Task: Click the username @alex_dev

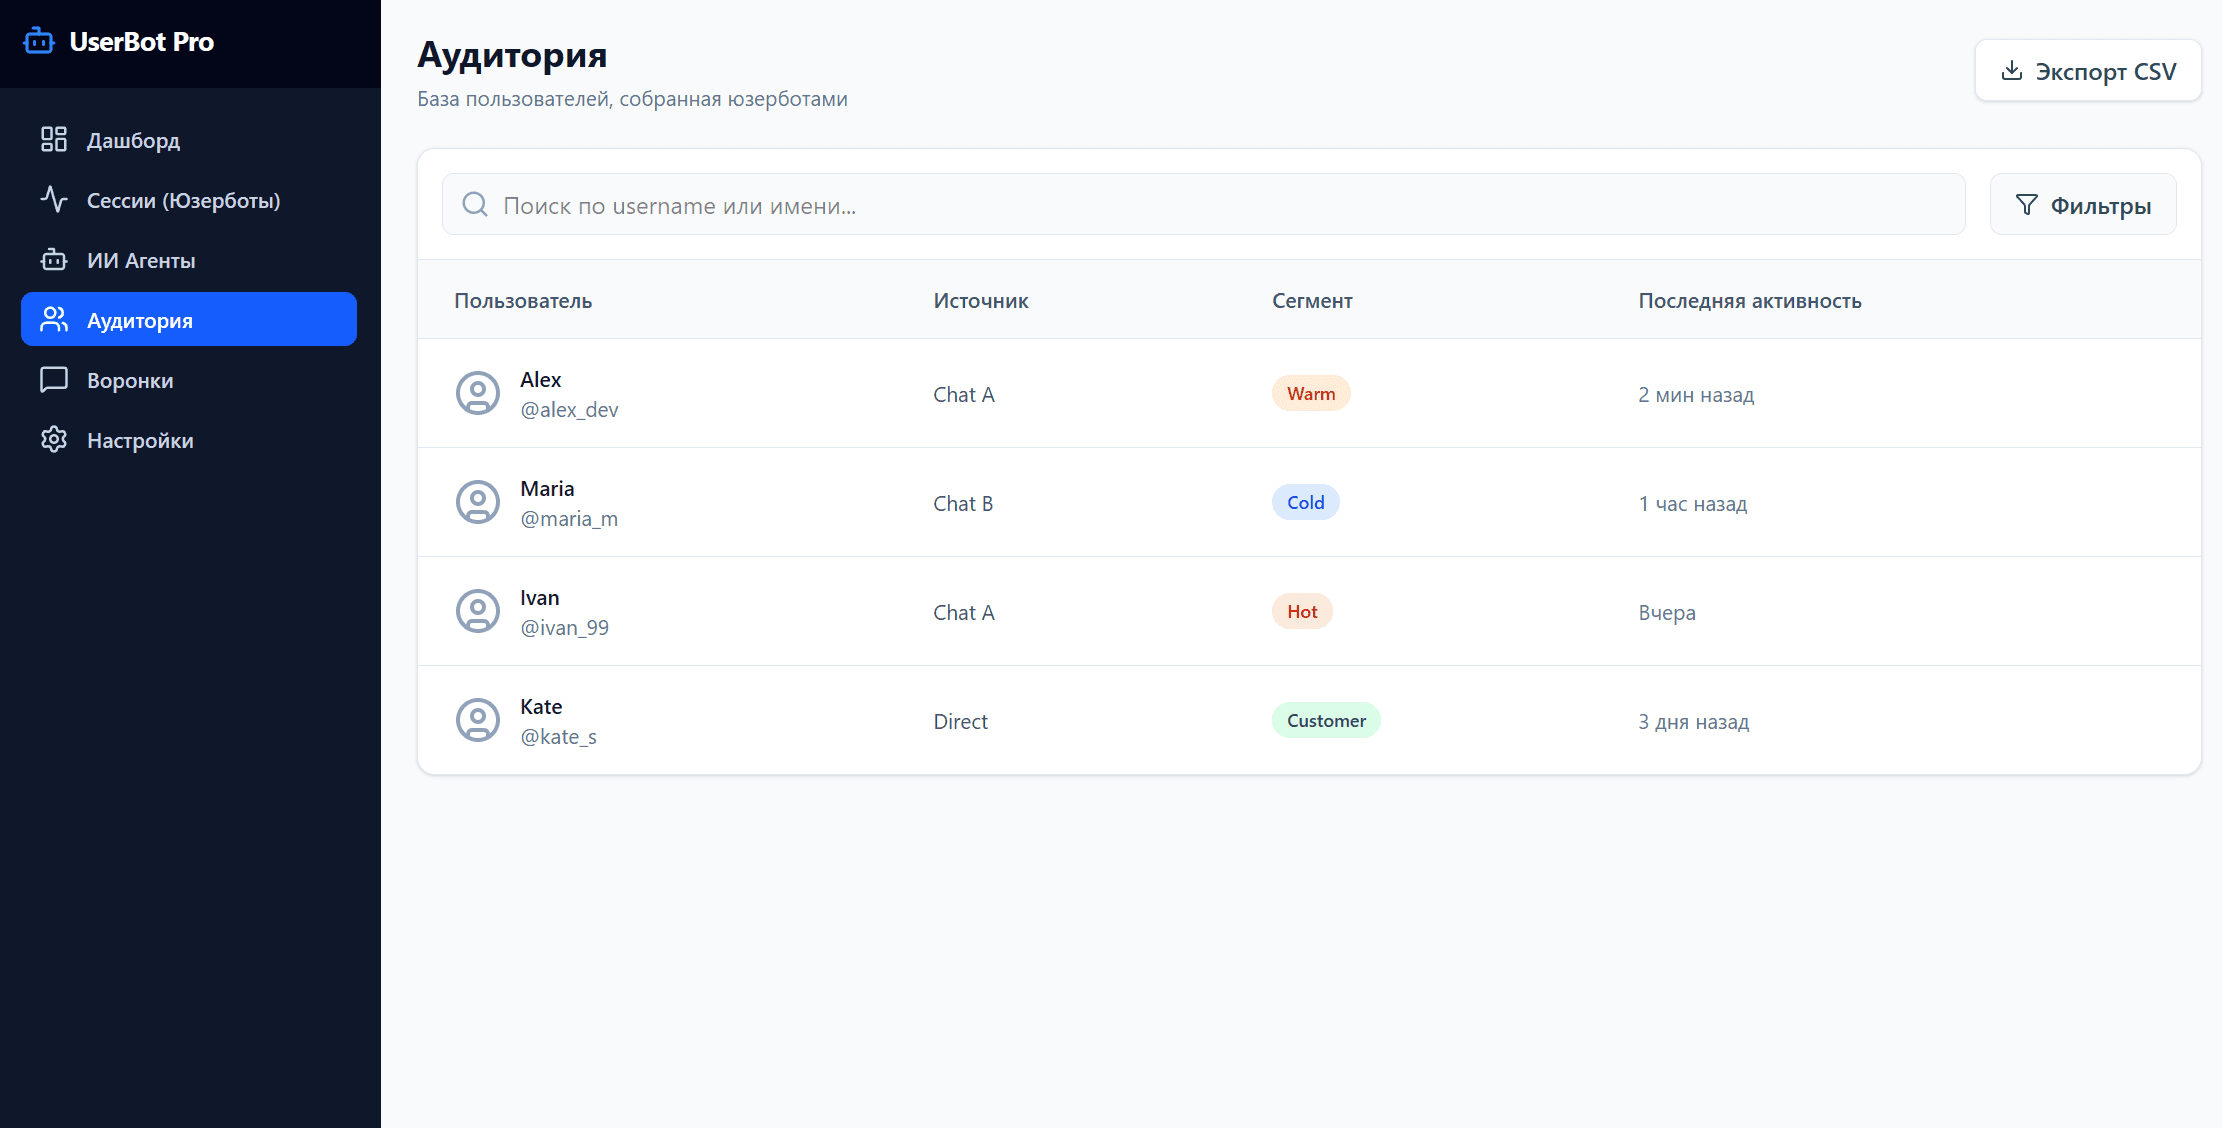Action: [x=569, y=409]
